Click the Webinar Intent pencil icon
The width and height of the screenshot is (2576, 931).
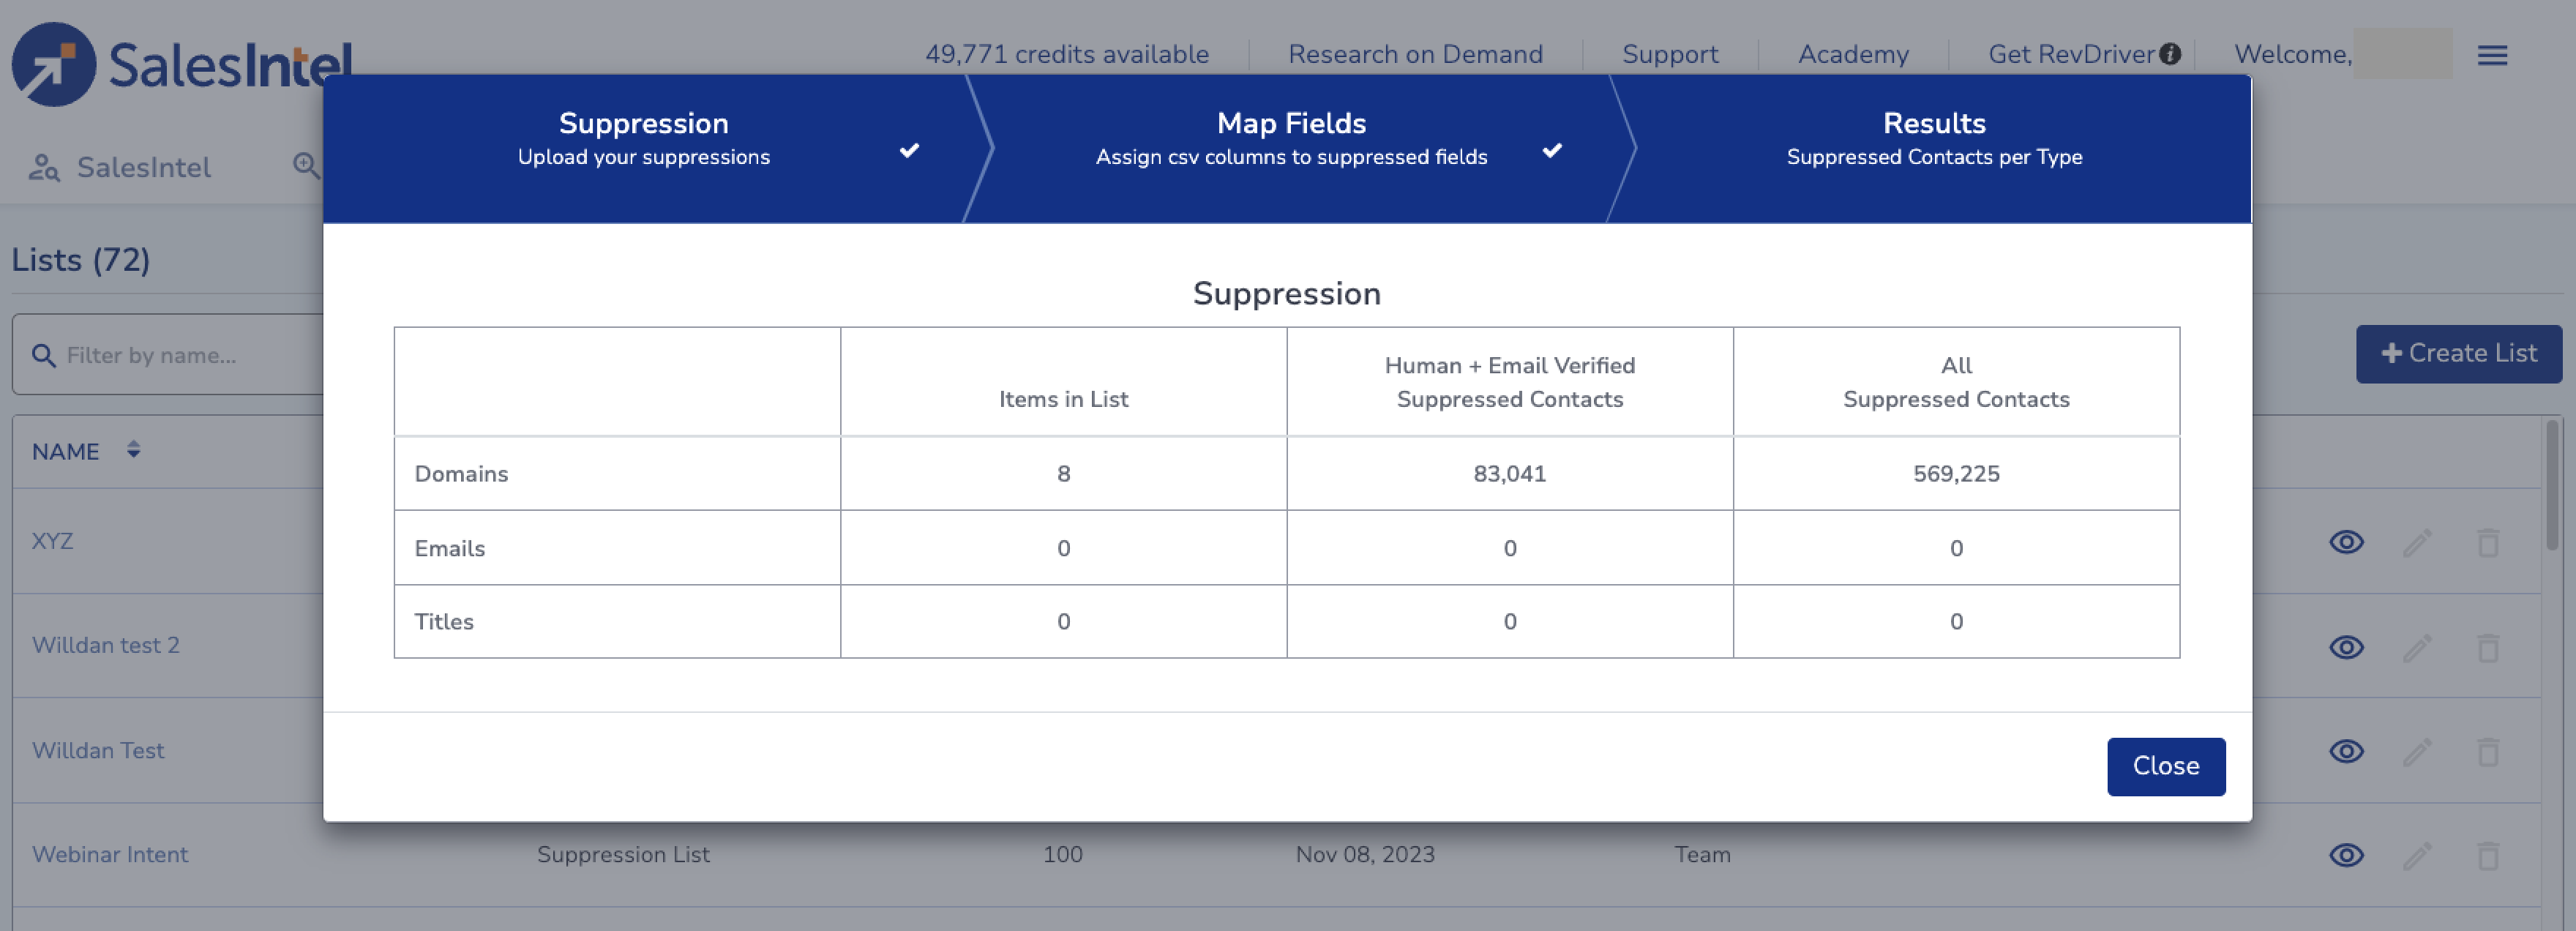2417,855
